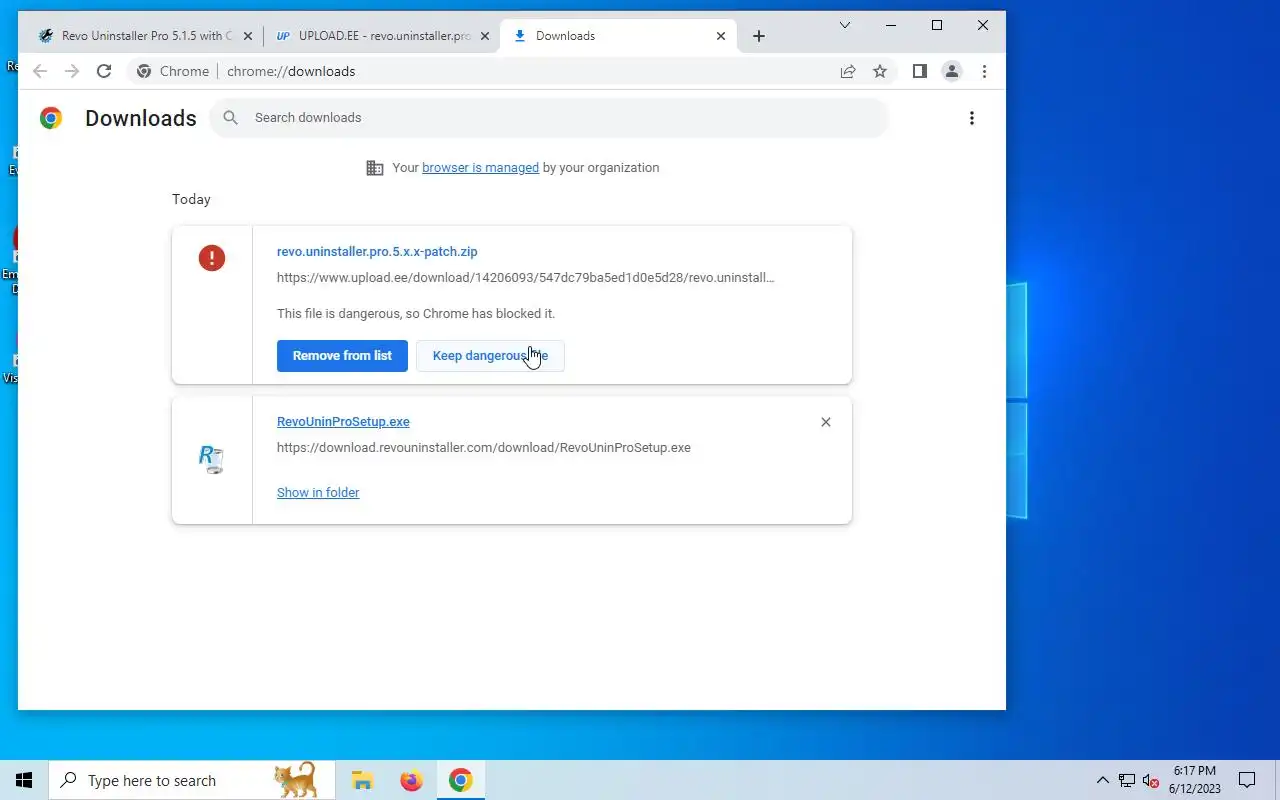Click the Remove from list button
Image resolution: width=1280 pixels, height=800 pixels.
click(342, 356)
